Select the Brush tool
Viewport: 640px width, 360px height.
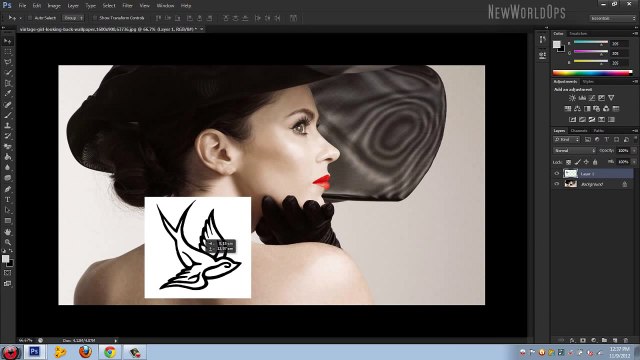(8, 116)
